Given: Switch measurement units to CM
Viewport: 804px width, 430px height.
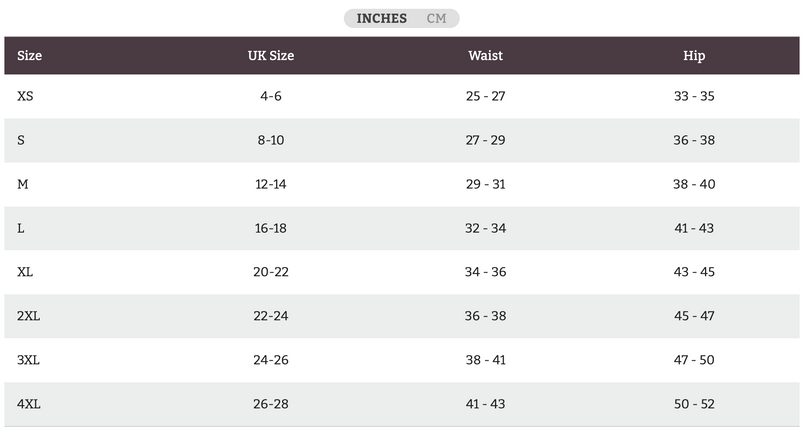Looking at the screenshot, I should coord(436,18).
